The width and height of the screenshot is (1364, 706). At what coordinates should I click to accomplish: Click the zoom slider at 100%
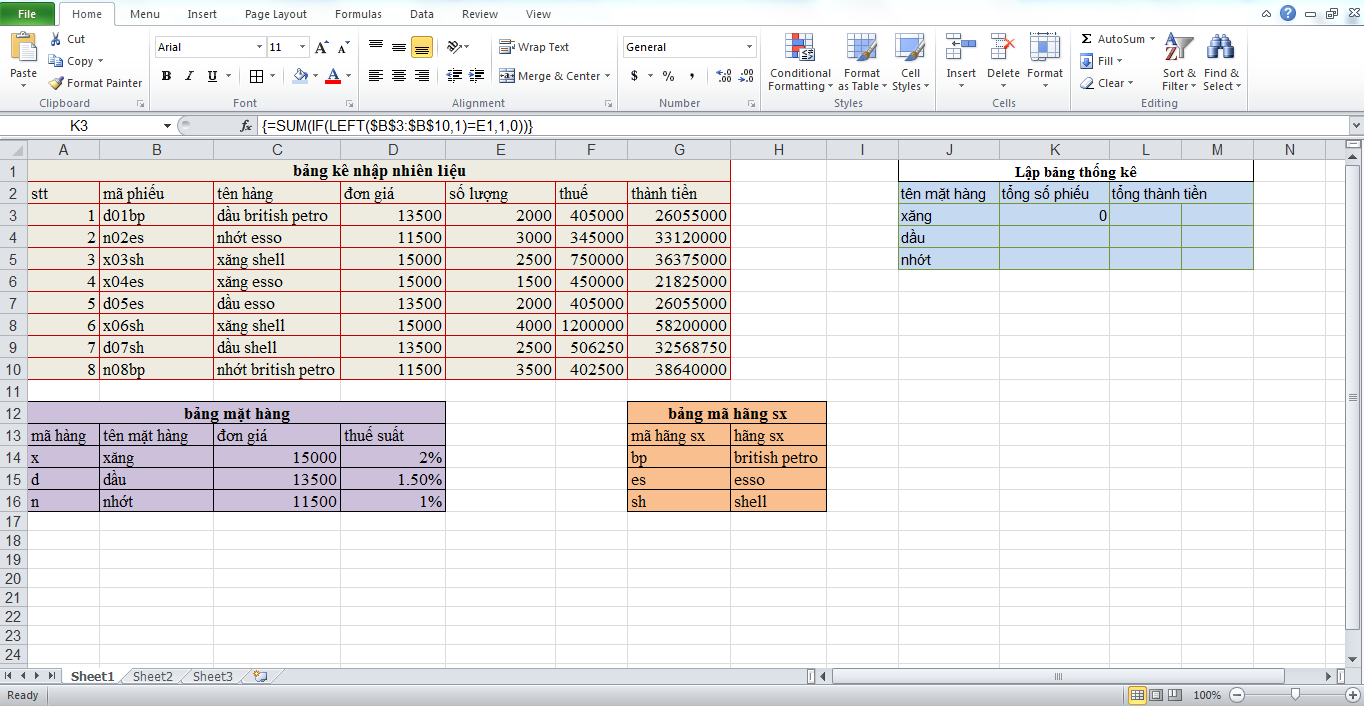coord(1295,695)
